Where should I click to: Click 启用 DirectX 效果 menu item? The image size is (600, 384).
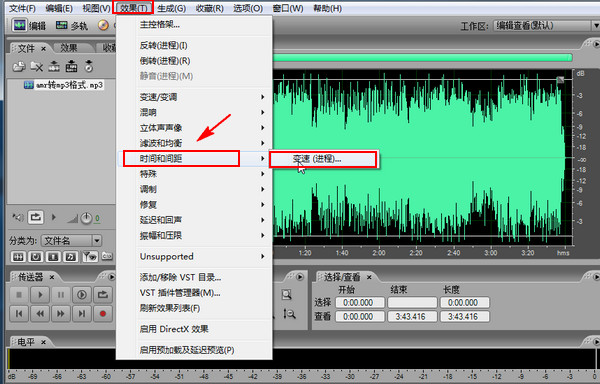click(x=194, y=329)
